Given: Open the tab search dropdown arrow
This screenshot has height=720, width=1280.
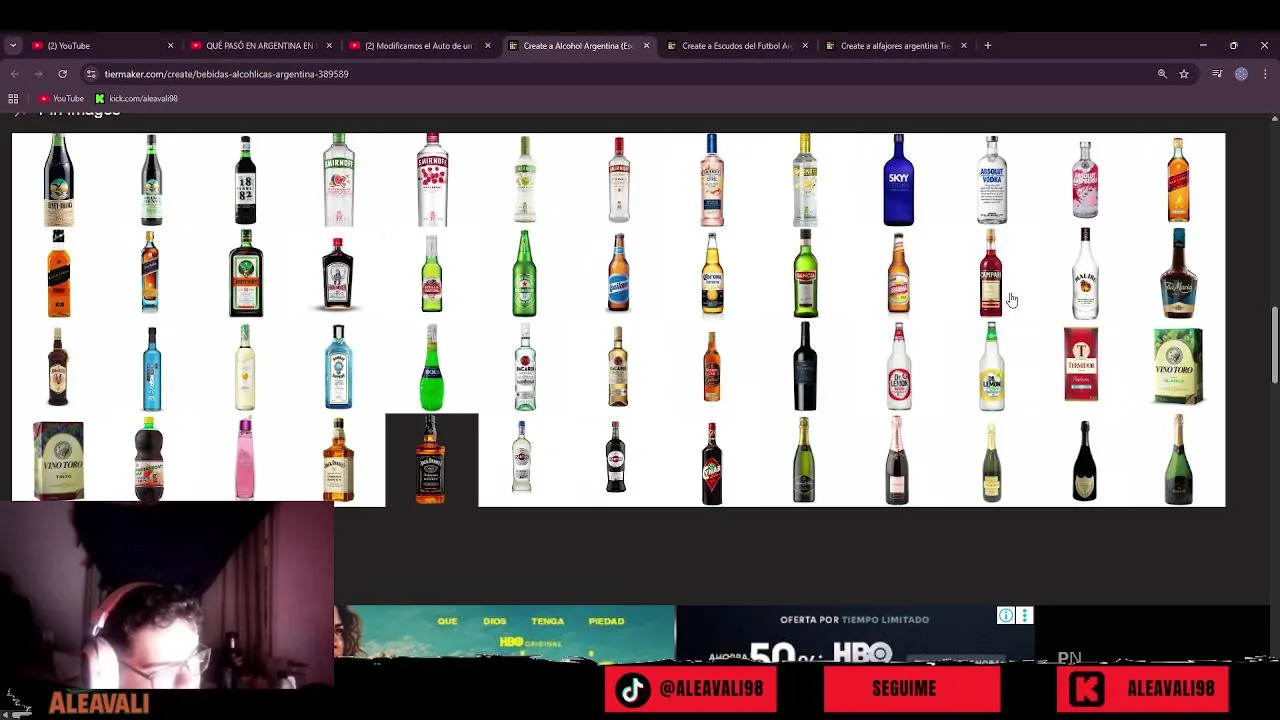Looking at the screenshot, I should [13, 45].
